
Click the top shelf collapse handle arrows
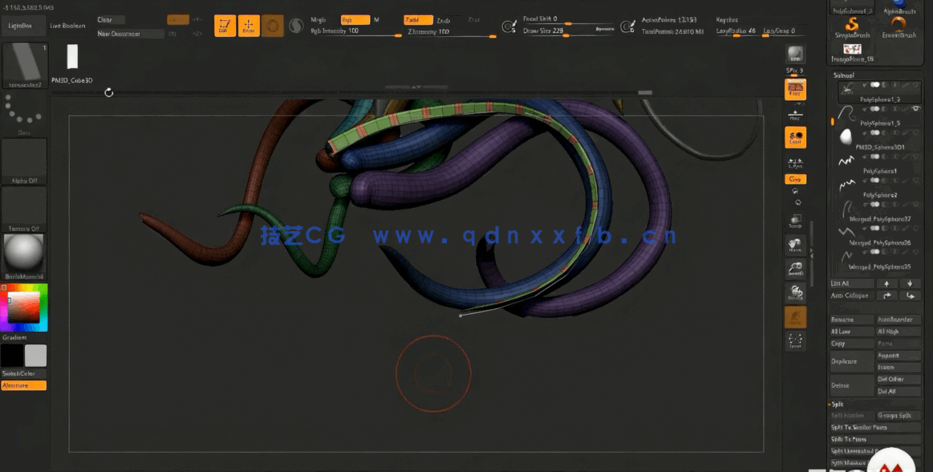(416, 87)
